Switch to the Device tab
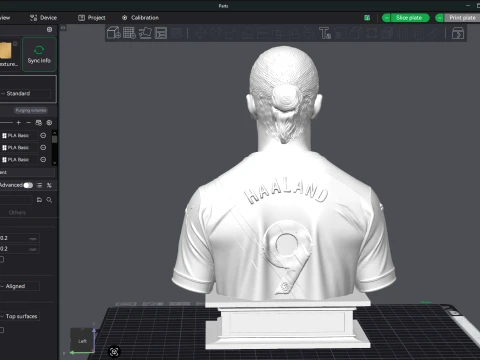The width and height of the screenshot is (480, 360). tap(43, 18)
